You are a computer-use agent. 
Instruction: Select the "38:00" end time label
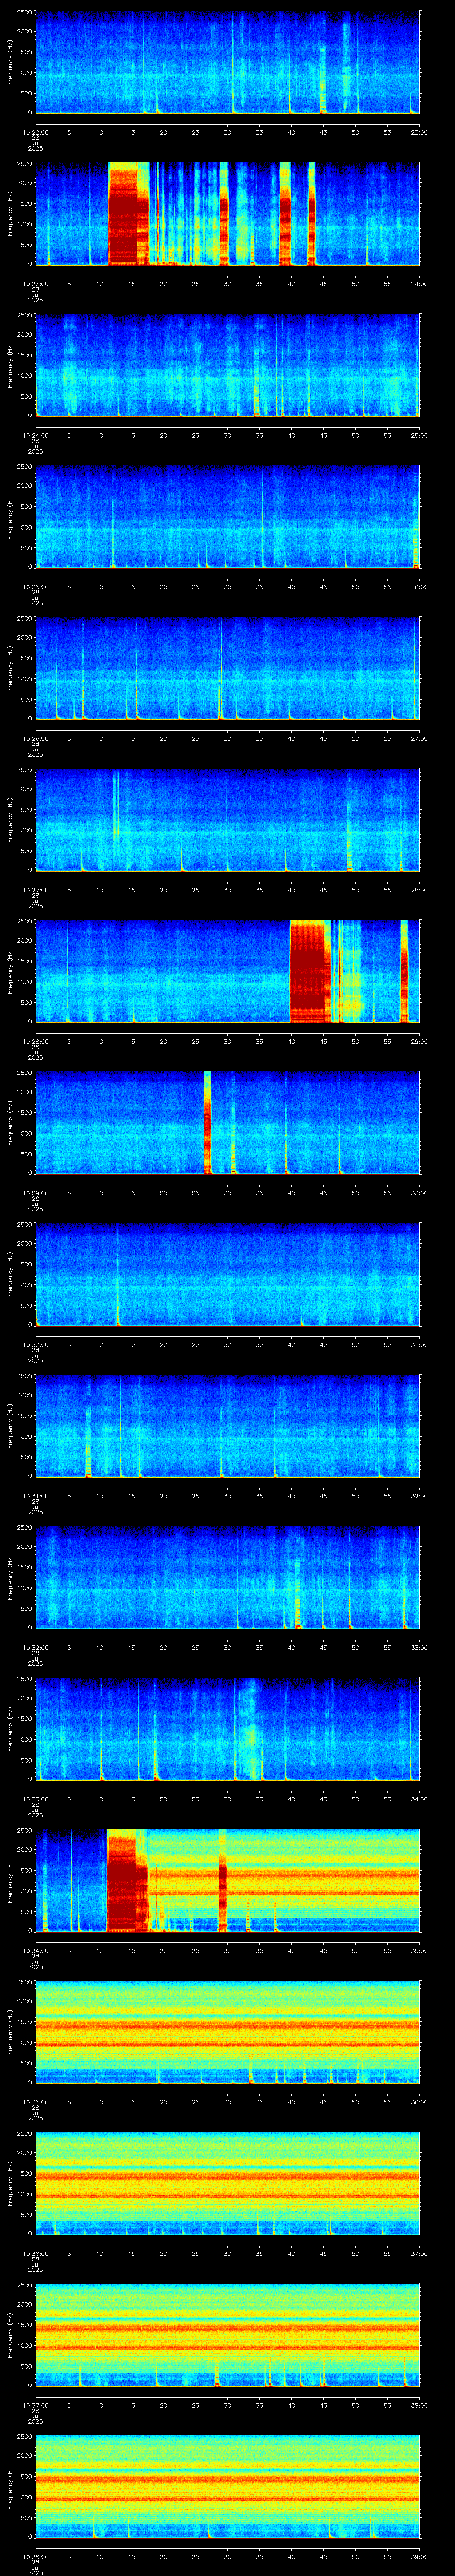(419, 2405)
